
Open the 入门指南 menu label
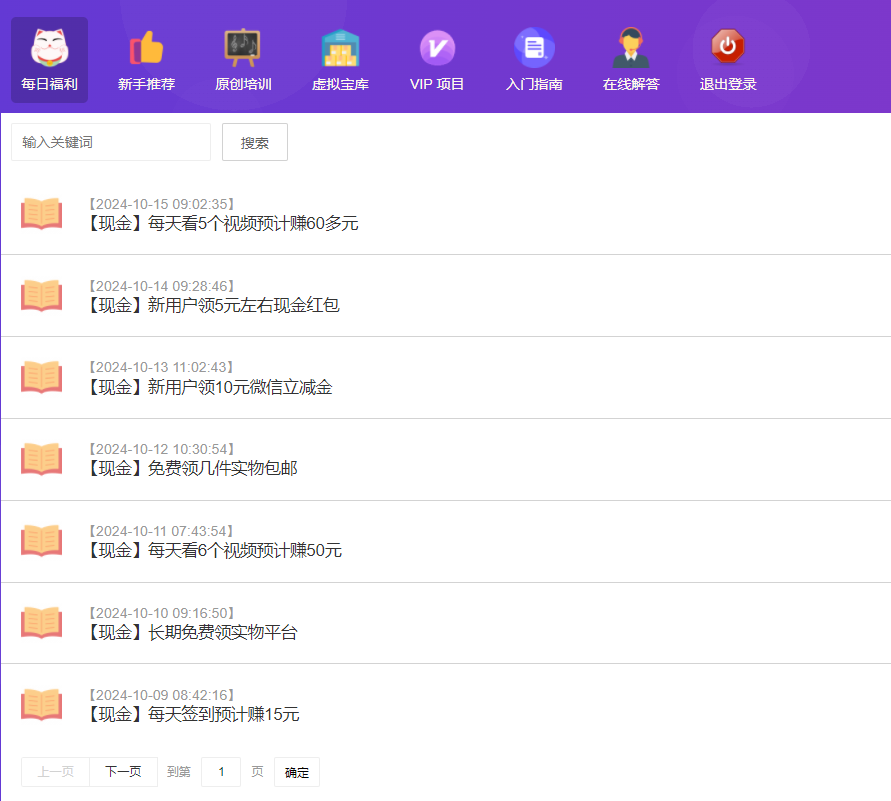click(534, 84)
